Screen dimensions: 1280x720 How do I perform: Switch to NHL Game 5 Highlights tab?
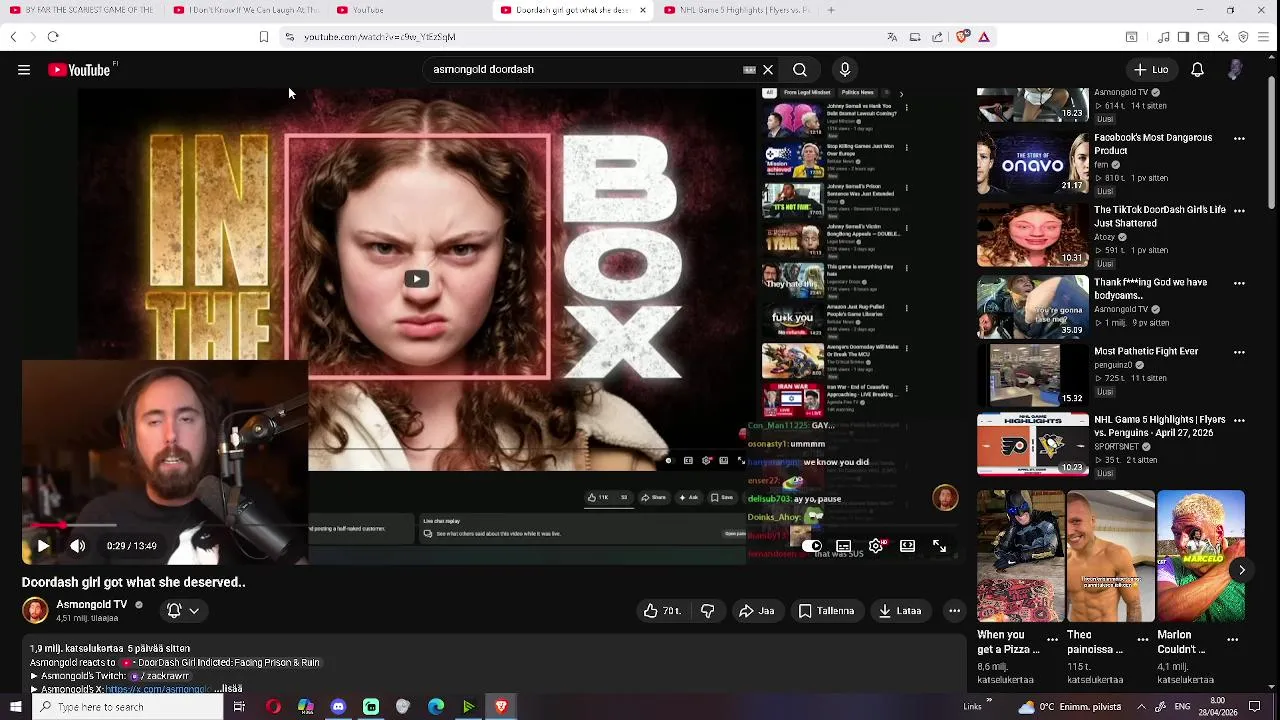tap(737, 10)
